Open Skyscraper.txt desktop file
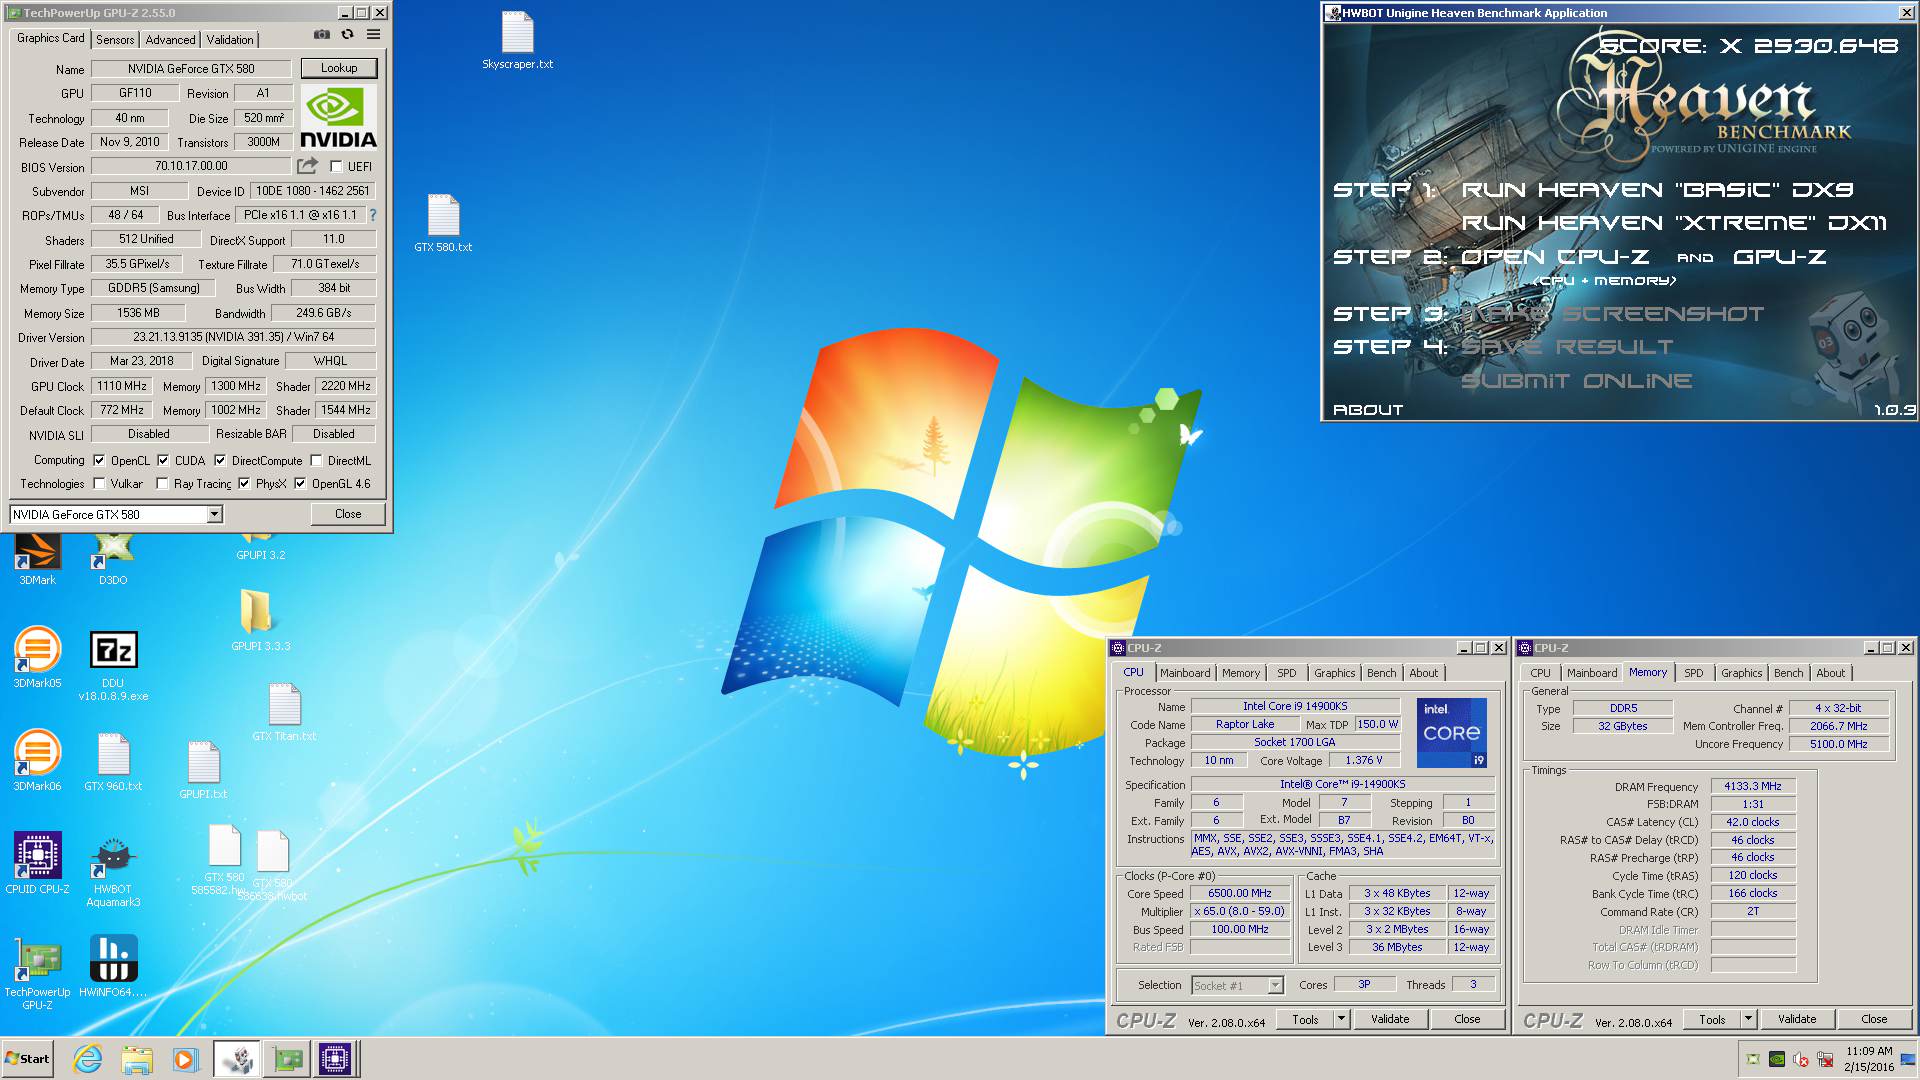 517,41
